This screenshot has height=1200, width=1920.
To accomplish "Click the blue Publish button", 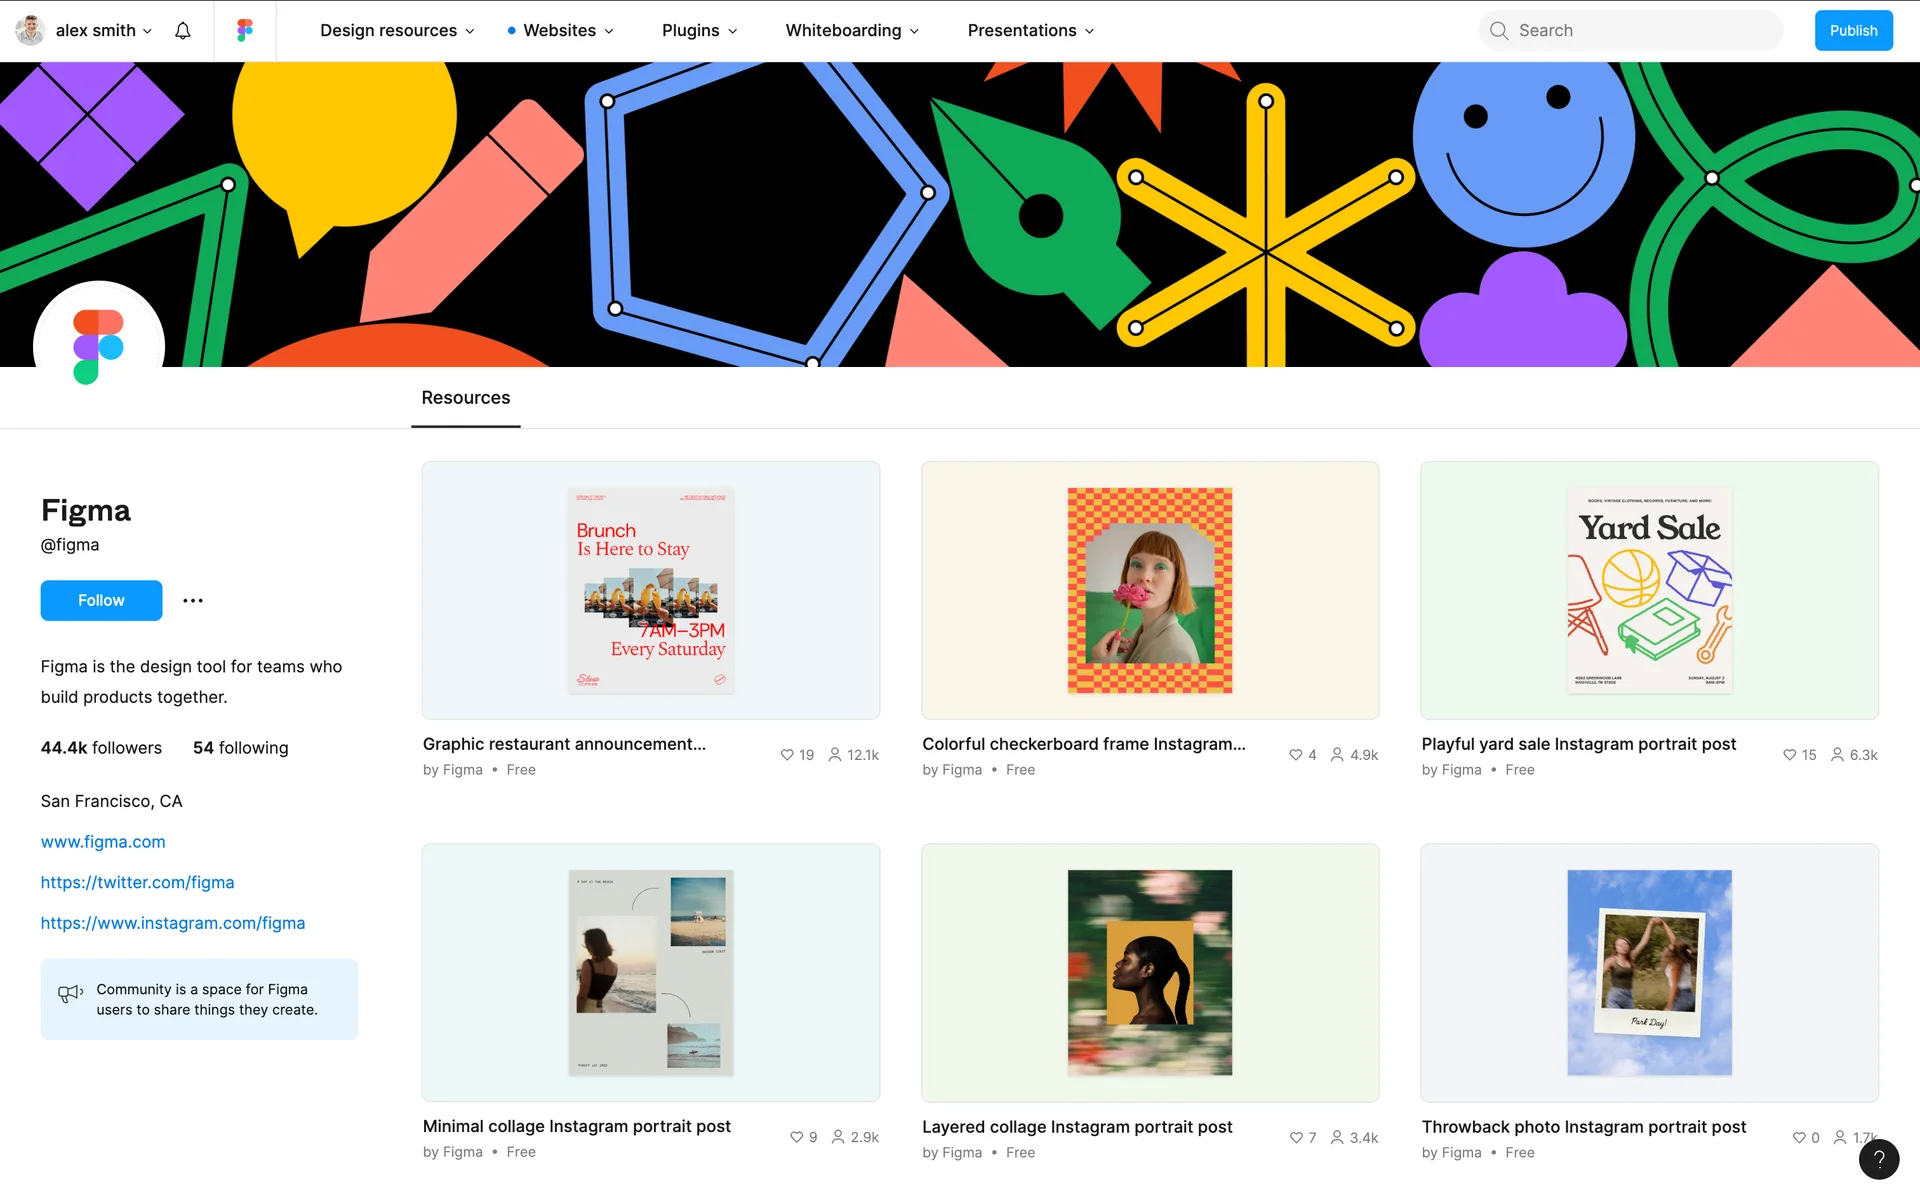I will point(1853,31).
